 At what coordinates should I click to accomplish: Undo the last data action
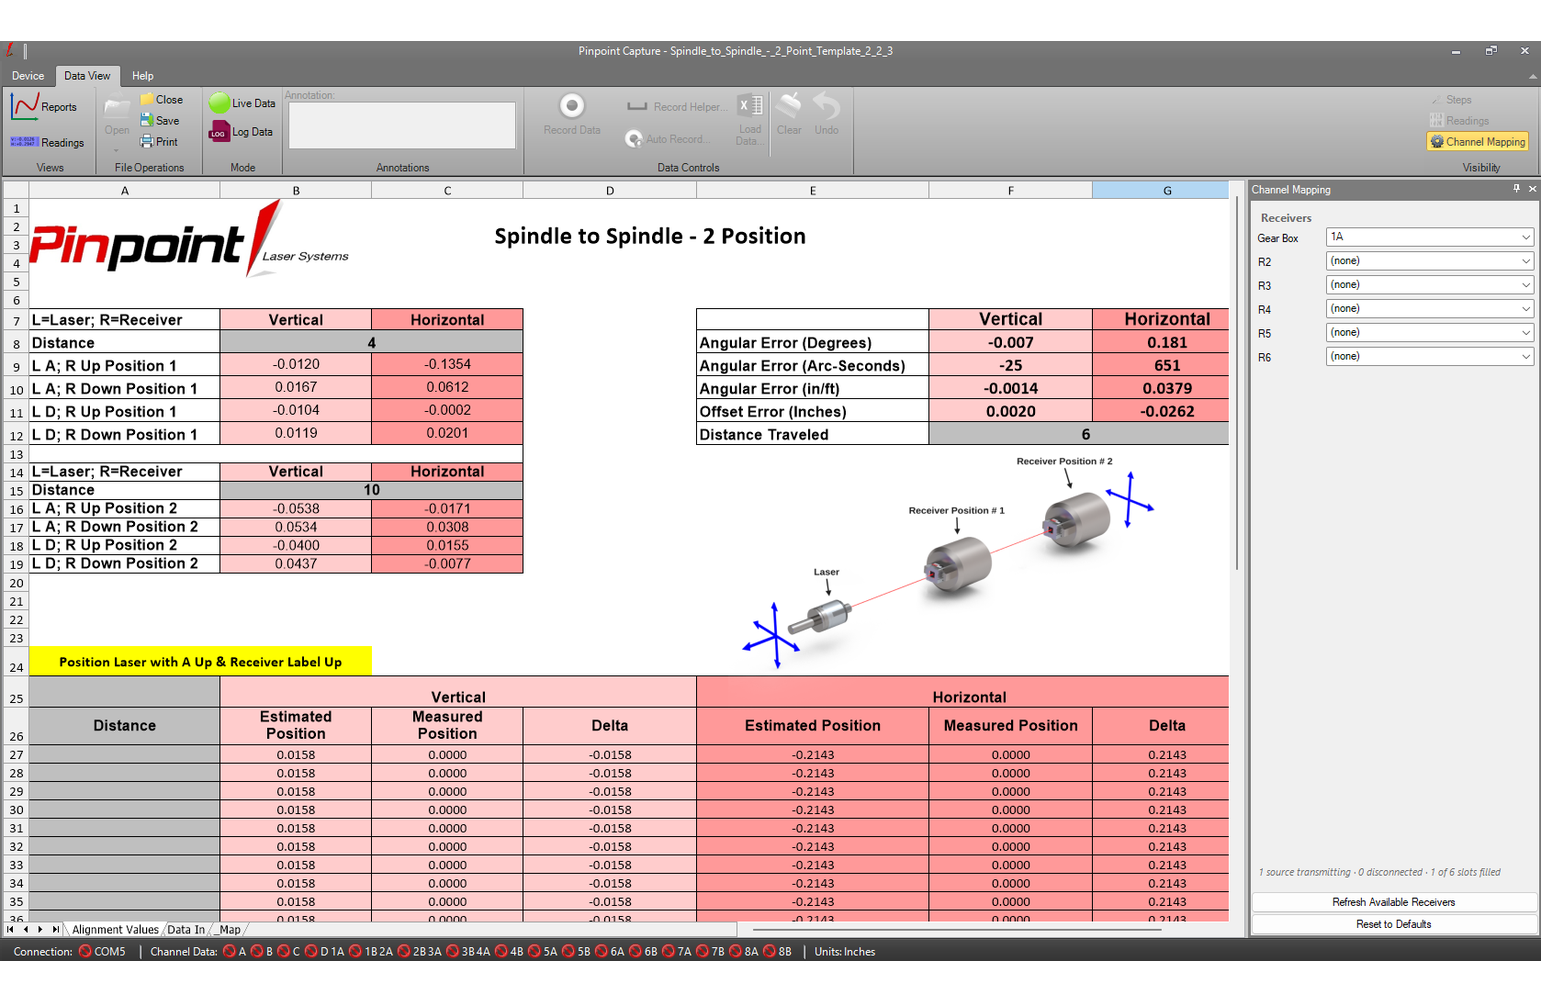[827, 115]
